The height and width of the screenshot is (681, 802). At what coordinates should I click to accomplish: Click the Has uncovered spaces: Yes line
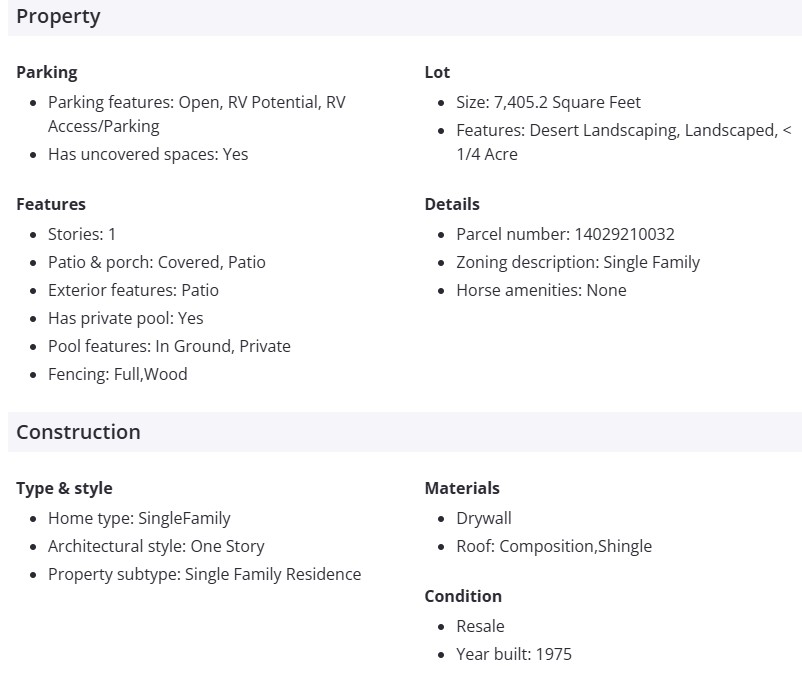pyautogui.click(x=148, y=154)
